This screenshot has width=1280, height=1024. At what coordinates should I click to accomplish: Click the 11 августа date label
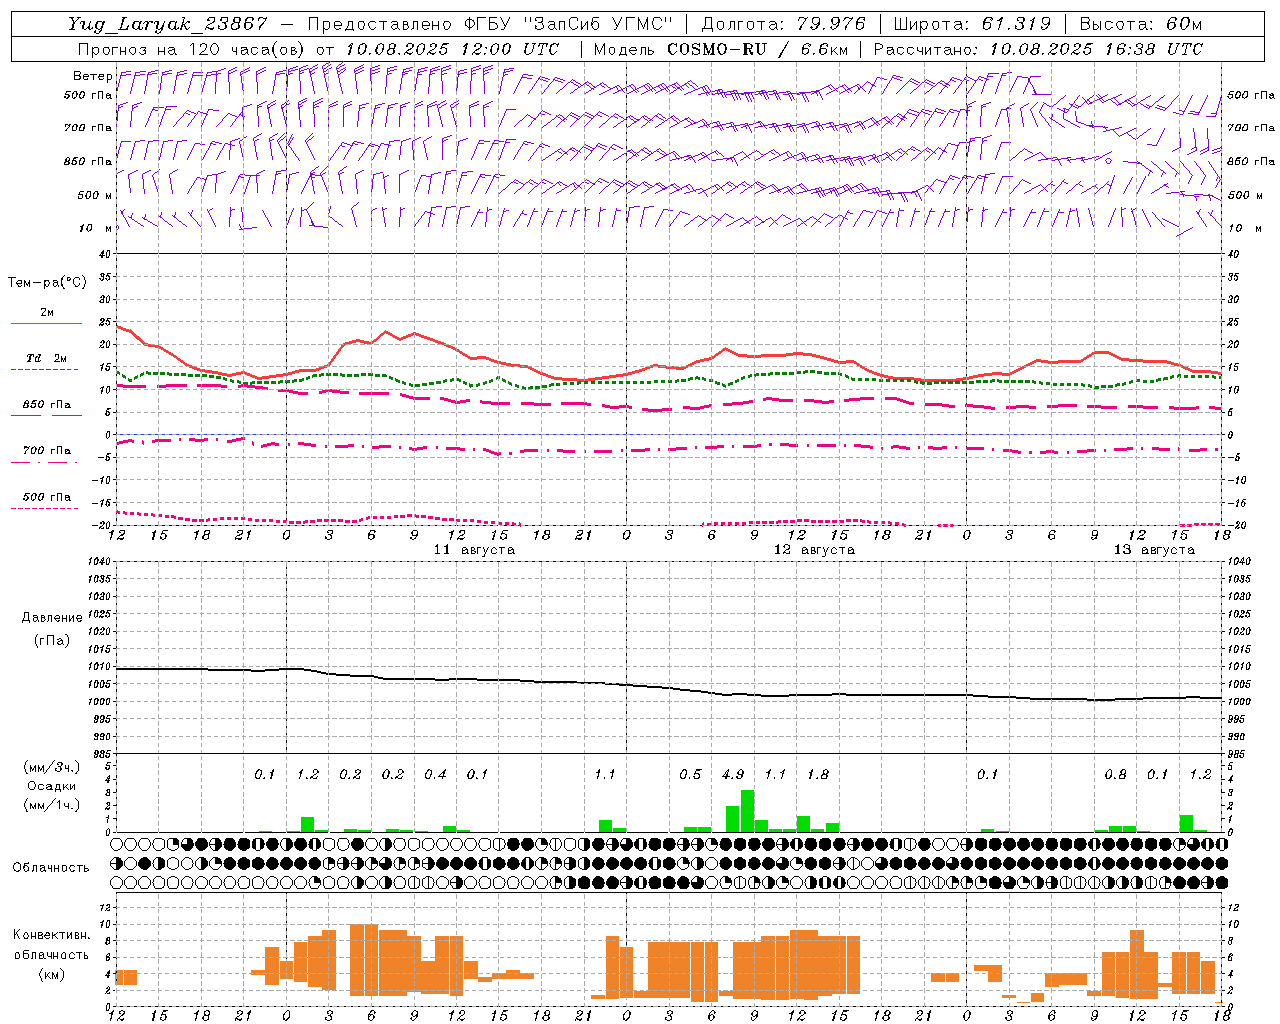coord(474,550)
